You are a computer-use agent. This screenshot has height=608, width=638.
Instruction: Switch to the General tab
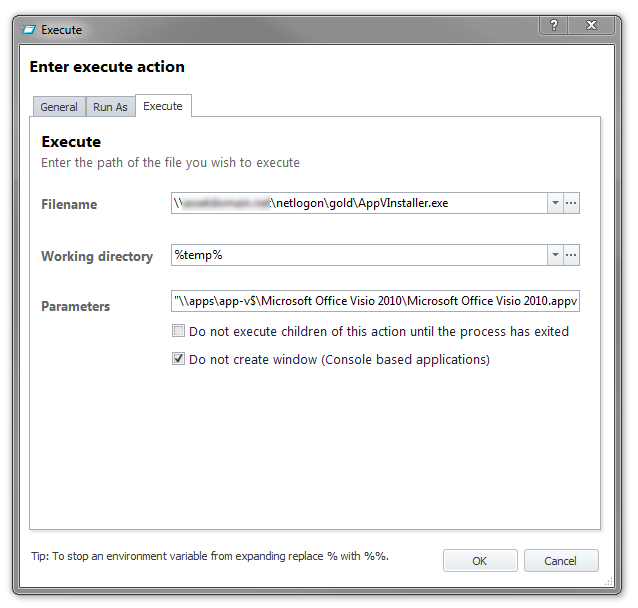click(x=59, y=107)
